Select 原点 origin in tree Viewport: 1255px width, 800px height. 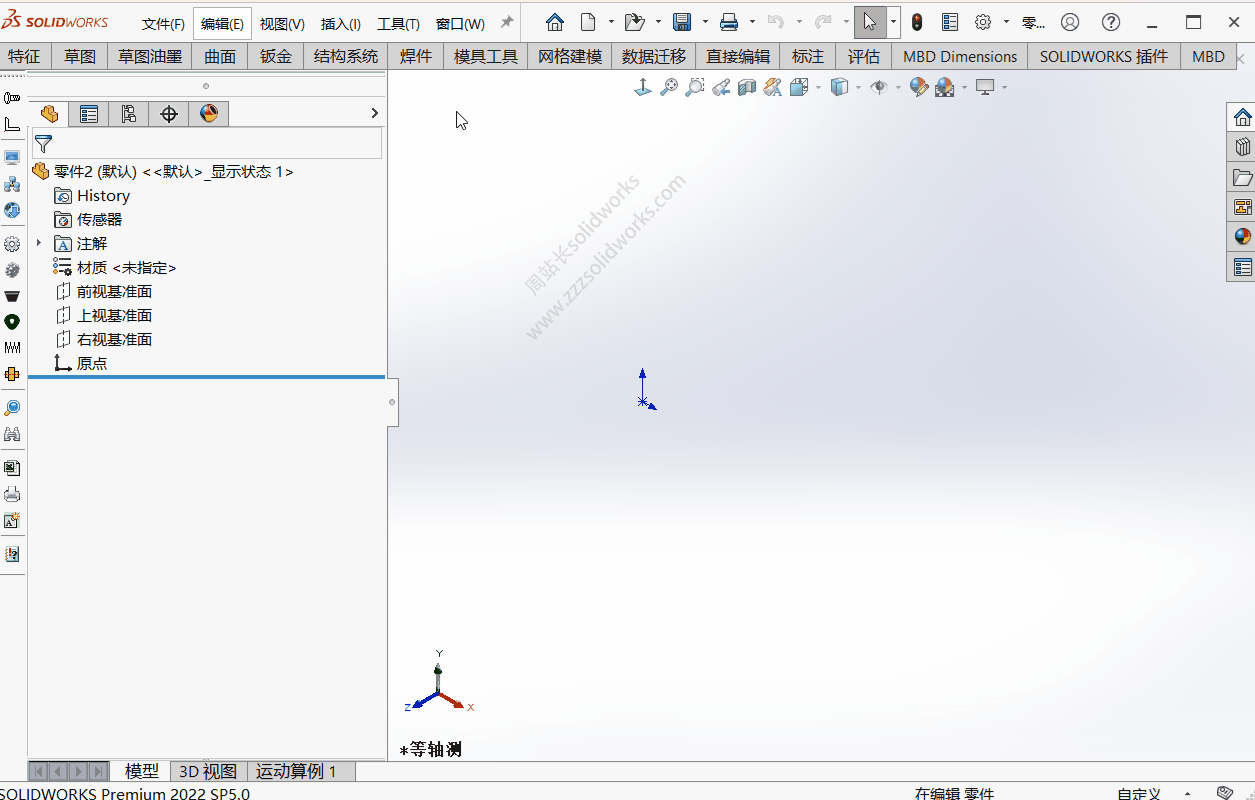point(80,364)
